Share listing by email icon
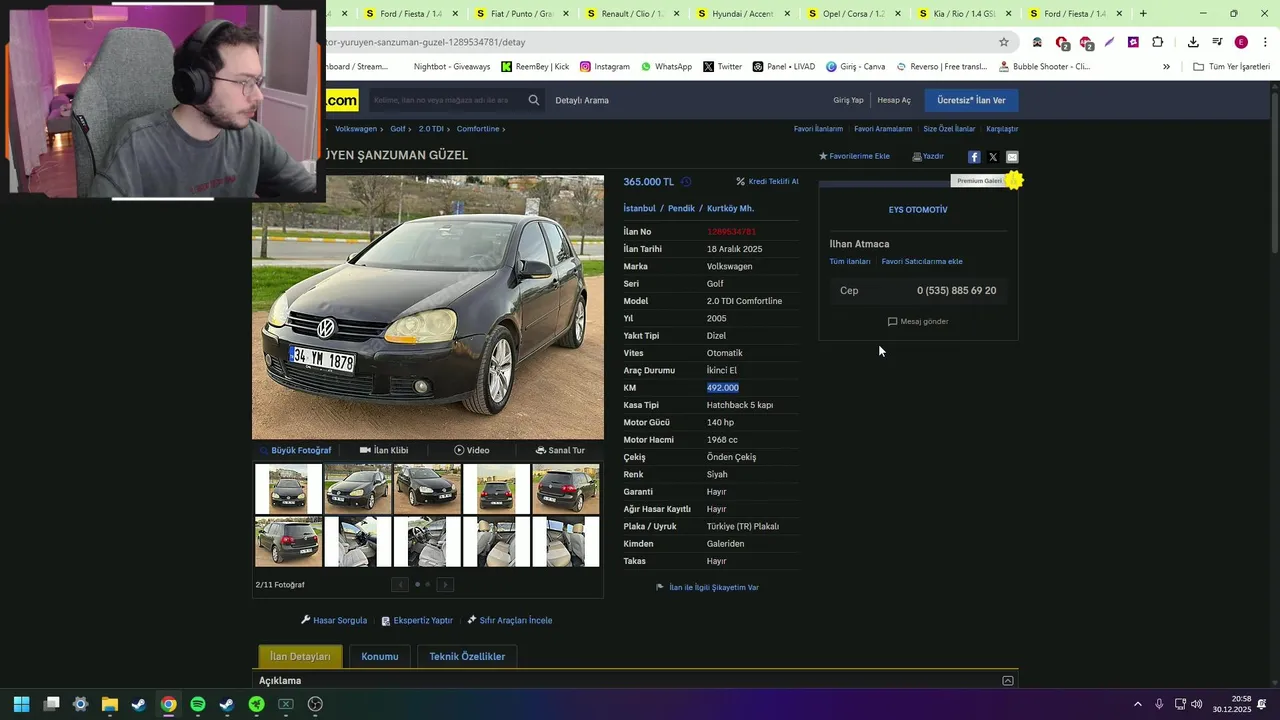 [1012, 157]
